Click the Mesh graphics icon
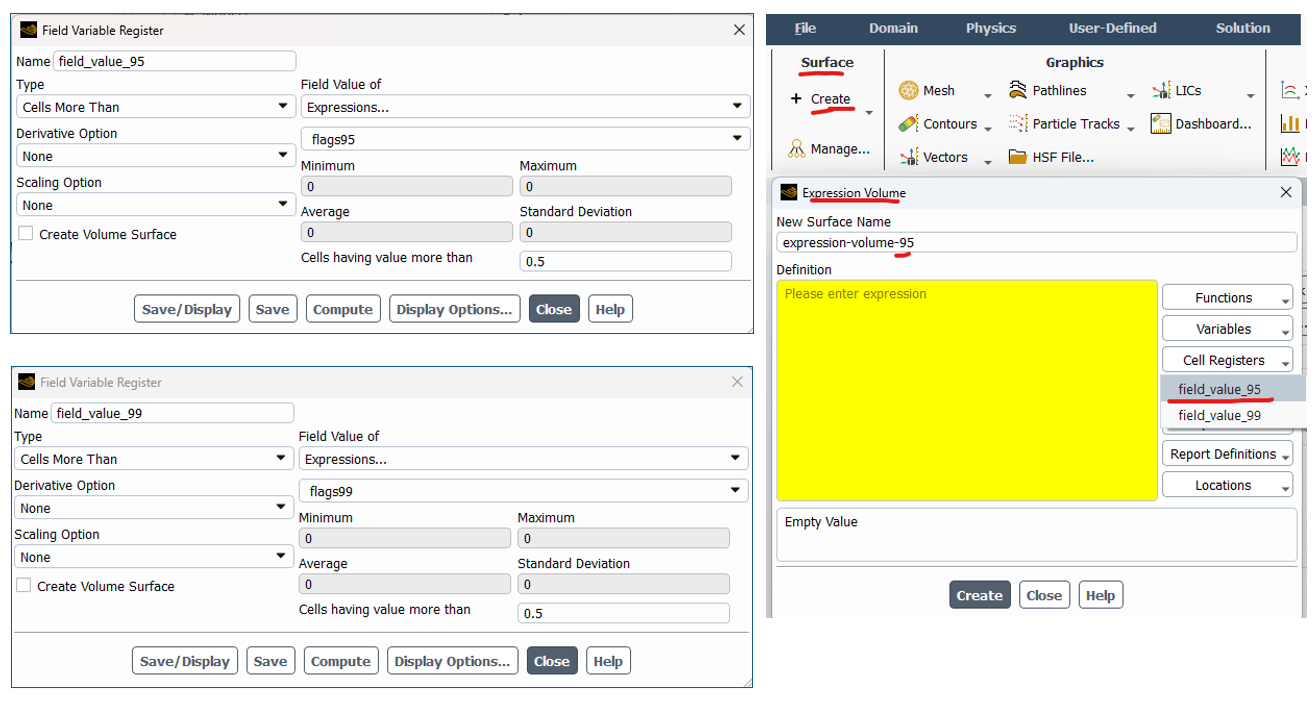This screenshot has width=1316, height=701. click(x=908, y=91)
